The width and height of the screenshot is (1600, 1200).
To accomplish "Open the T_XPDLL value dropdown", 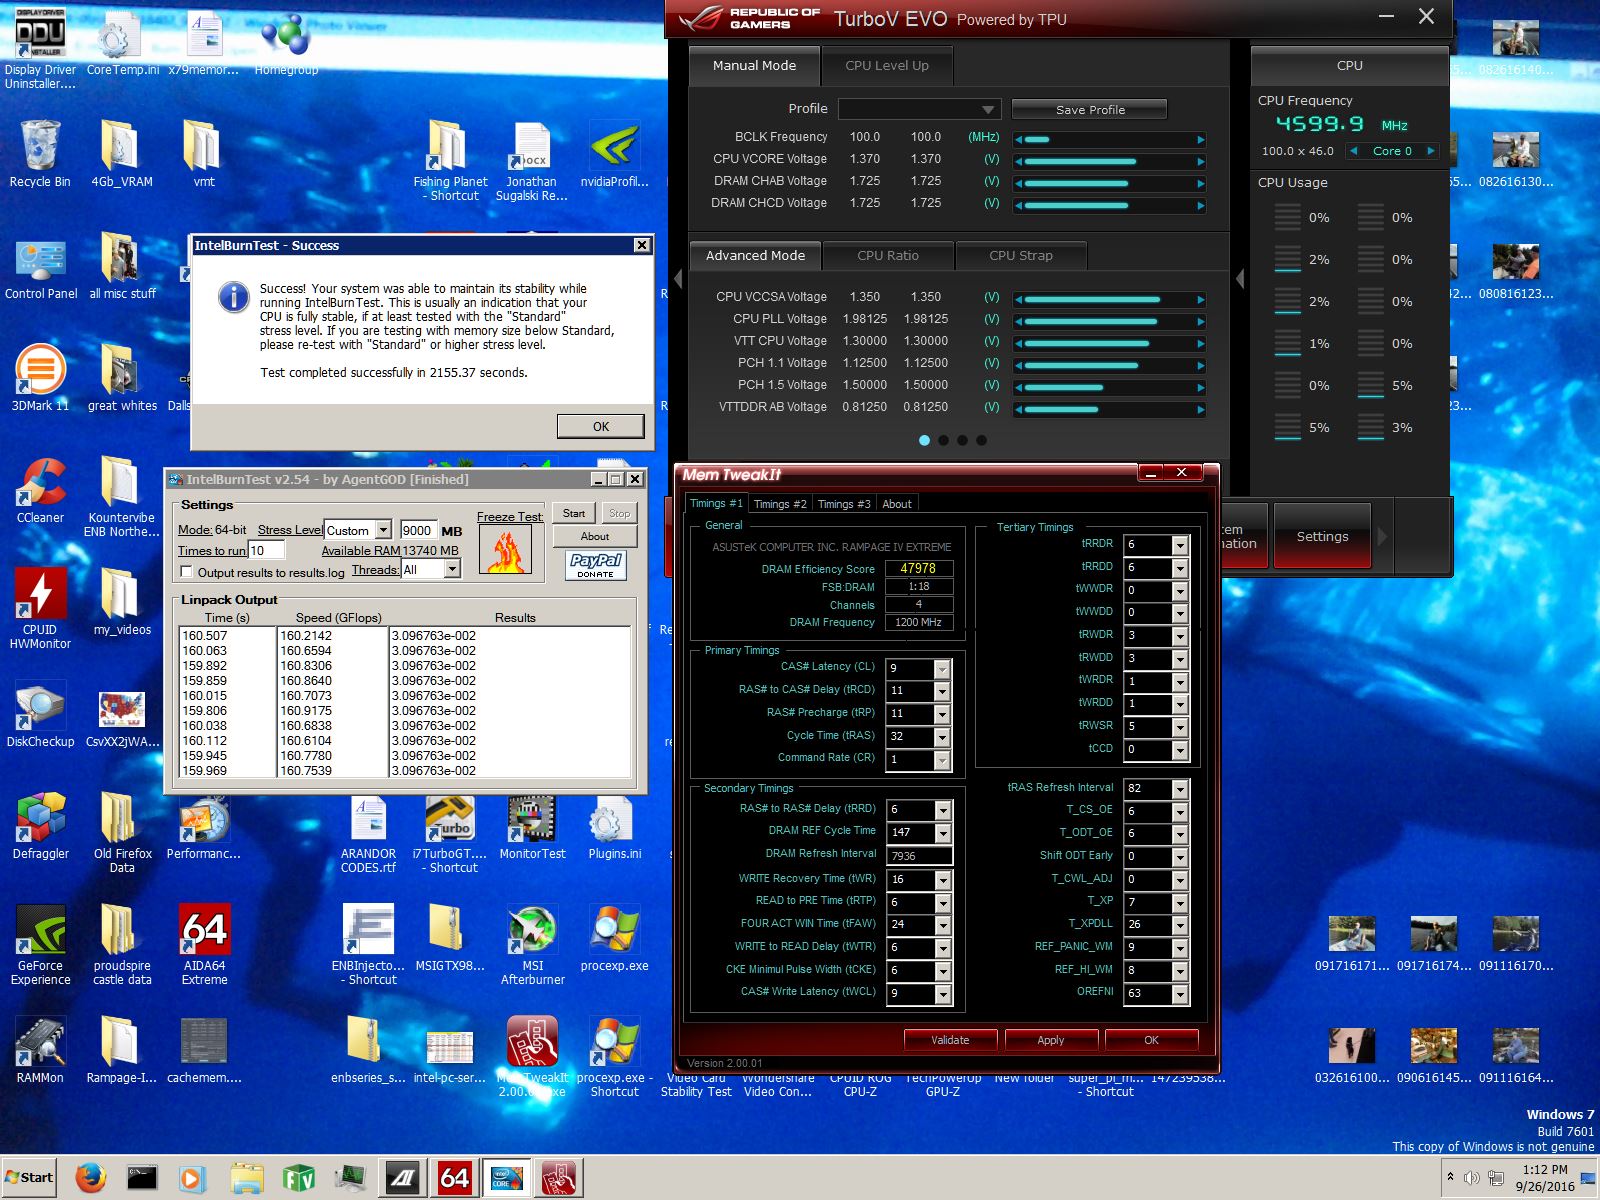I will [1180, 924].
